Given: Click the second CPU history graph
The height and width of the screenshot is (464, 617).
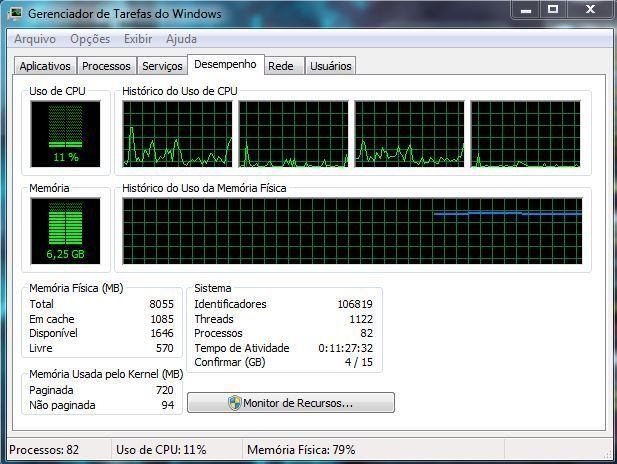Looking at the screenshot, I should coord(294,134).
